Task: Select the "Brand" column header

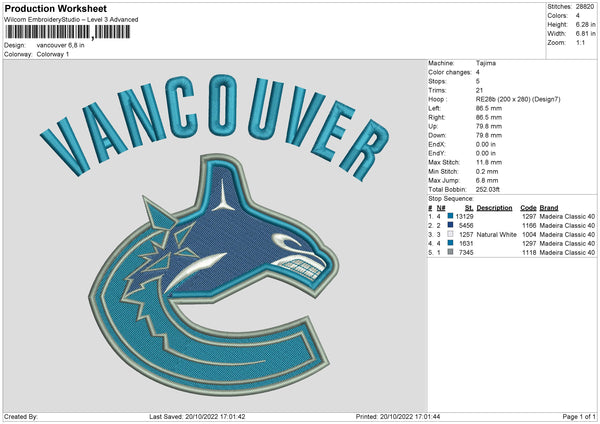Action: (x=549, y=208)
